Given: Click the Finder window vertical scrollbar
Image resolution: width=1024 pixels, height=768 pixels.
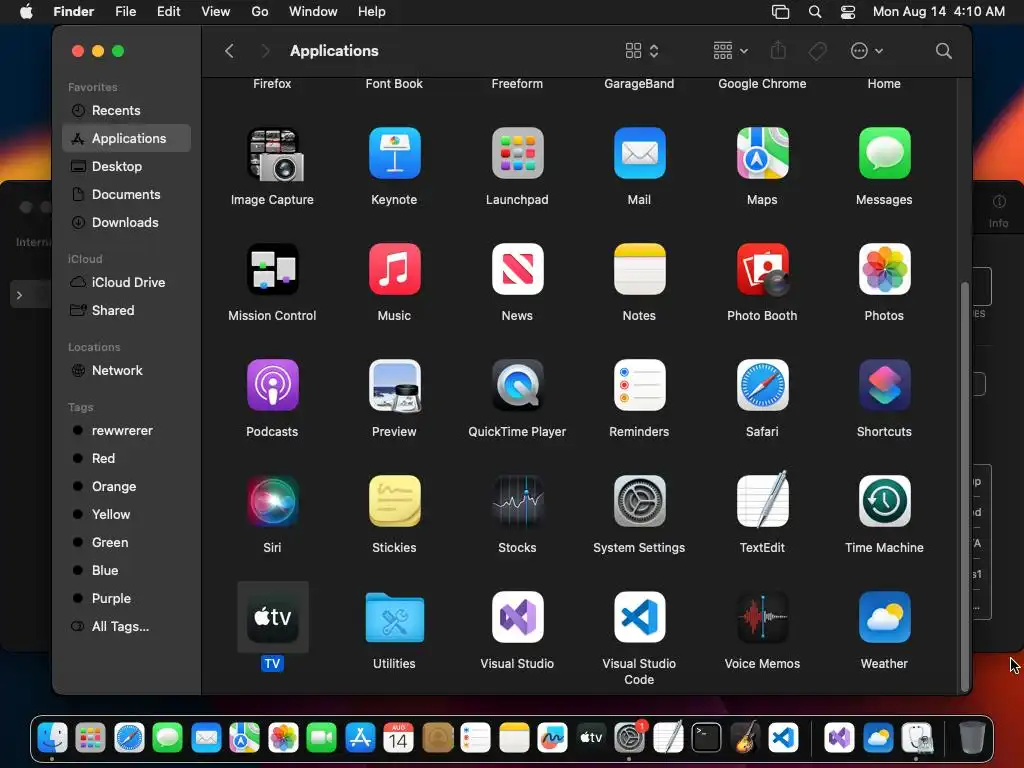Looking at the screenshot, I should [x=965, y=487].
